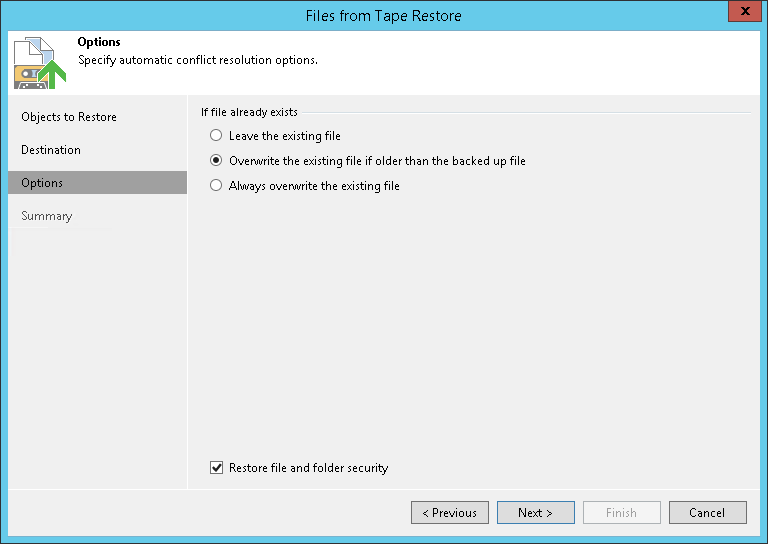Select the Leave the existing file radio button
Viewport: 768px width, 544px height.
[216, 136]
